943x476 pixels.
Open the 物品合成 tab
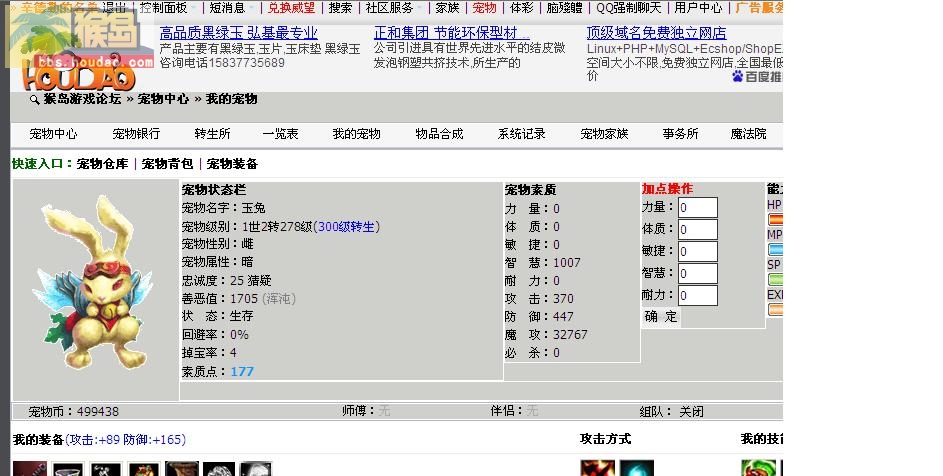coord(440,134)
